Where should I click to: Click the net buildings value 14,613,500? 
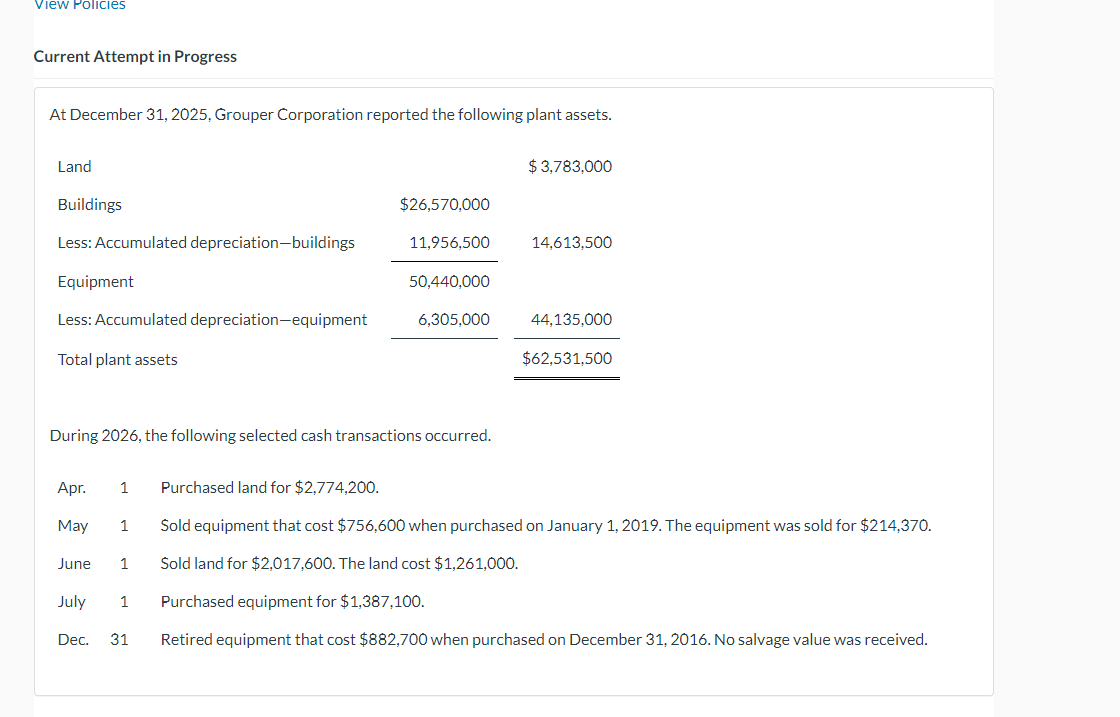[x=572, y=242]
